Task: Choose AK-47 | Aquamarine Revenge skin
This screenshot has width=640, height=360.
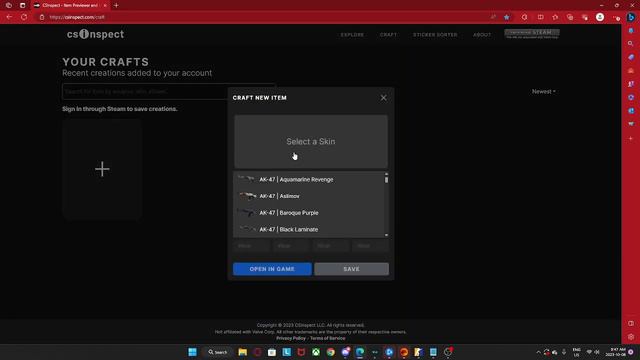Action: click(x=308, y=180)
